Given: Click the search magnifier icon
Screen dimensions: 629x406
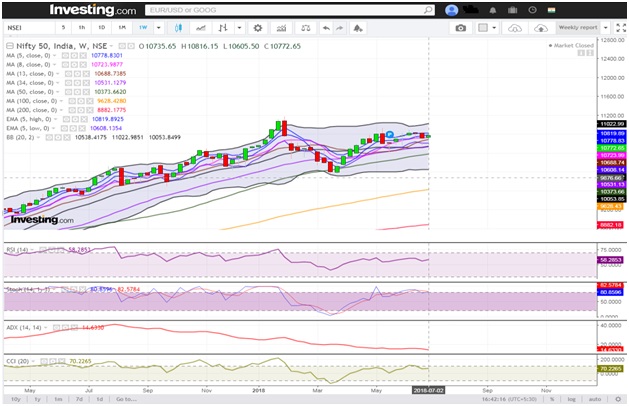Looking at the screenshot, I should pos(428,10).
